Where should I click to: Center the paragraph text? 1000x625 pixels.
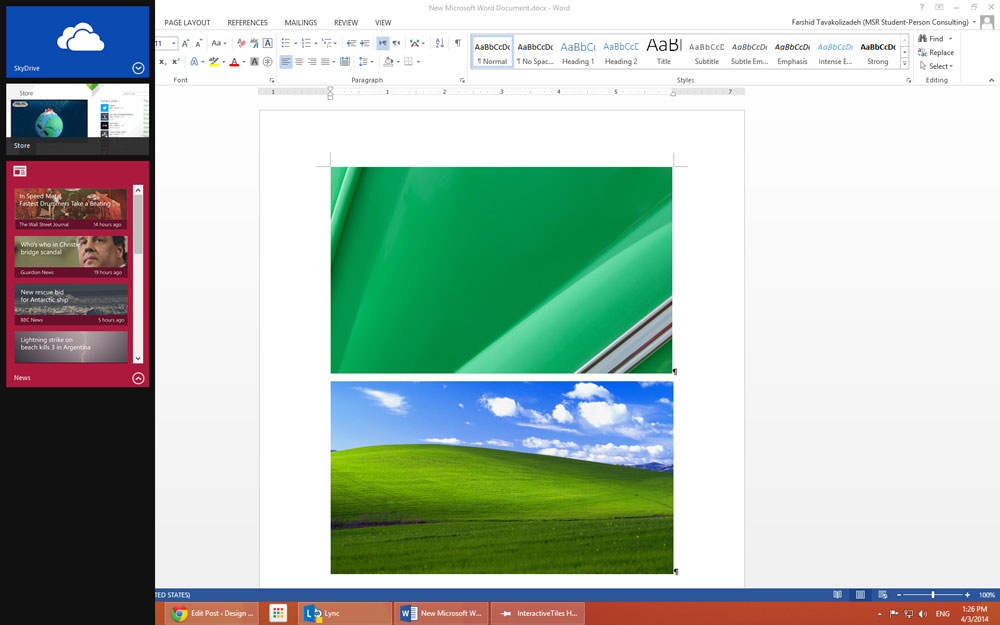pos(299,62)
